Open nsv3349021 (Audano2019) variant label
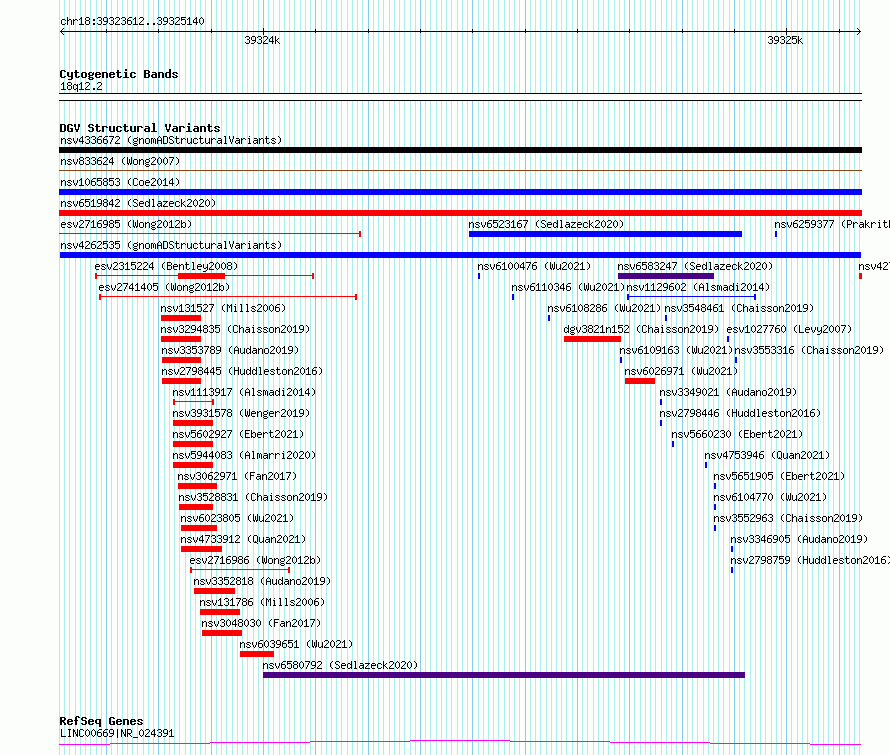The image size is (890, 755). 728,392
